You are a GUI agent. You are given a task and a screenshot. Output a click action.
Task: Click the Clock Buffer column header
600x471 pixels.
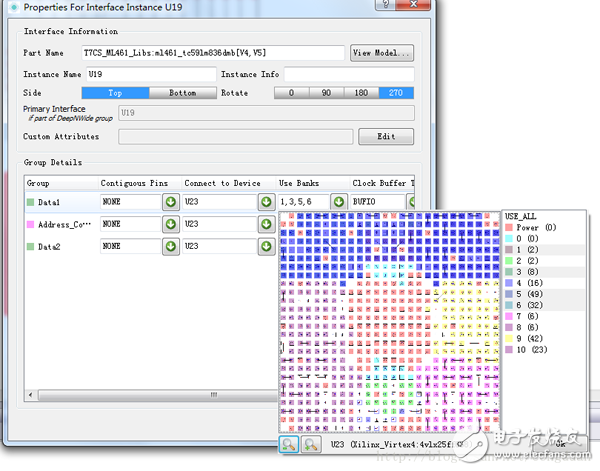tap(382, 183)
